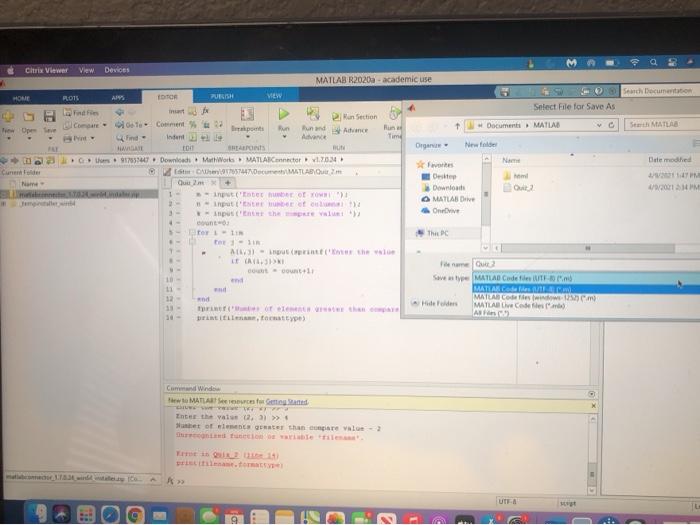Click the Increase Indent icon
Image resolution: width=700 pixels, height=525 pixels.
[205, 138]
